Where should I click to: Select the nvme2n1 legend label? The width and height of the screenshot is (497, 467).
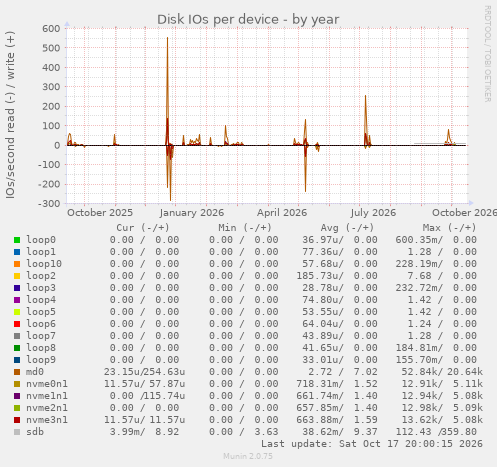[x=47, y=408]
